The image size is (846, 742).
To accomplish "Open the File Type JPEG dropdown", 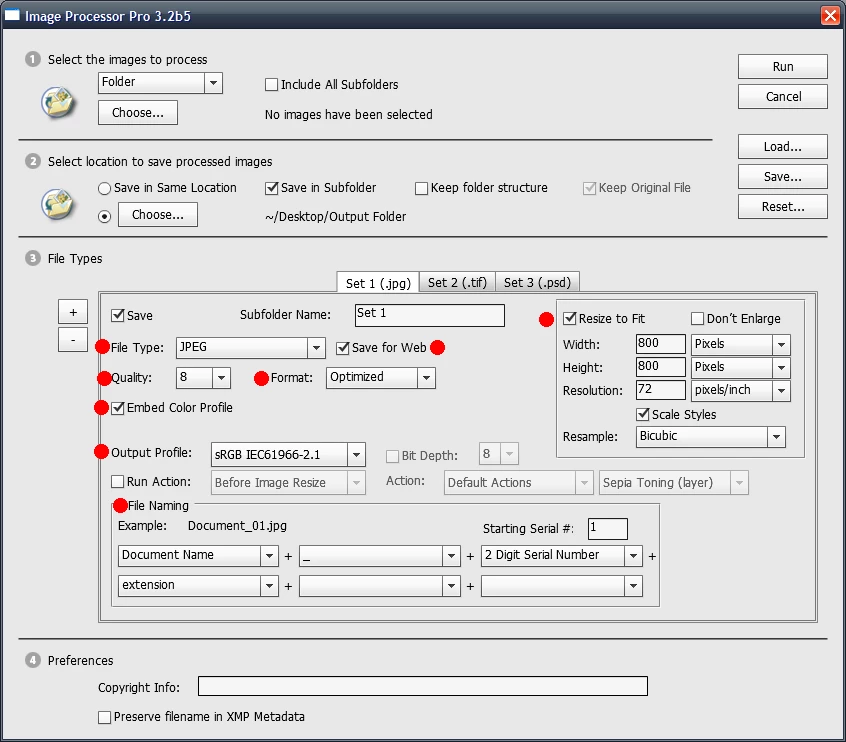I will point(251,348).
